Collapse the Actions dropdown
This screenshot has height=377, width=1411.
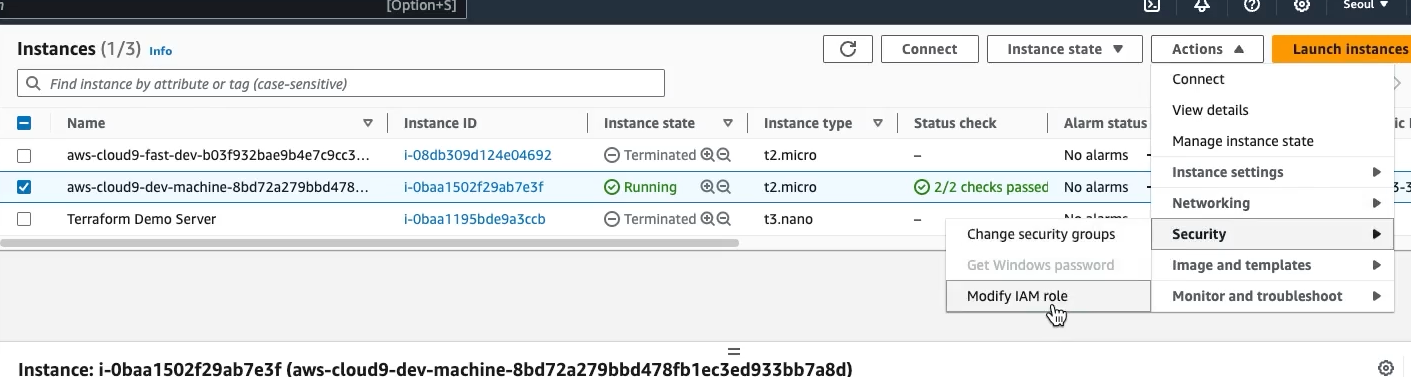click(x=1208, y=49)
